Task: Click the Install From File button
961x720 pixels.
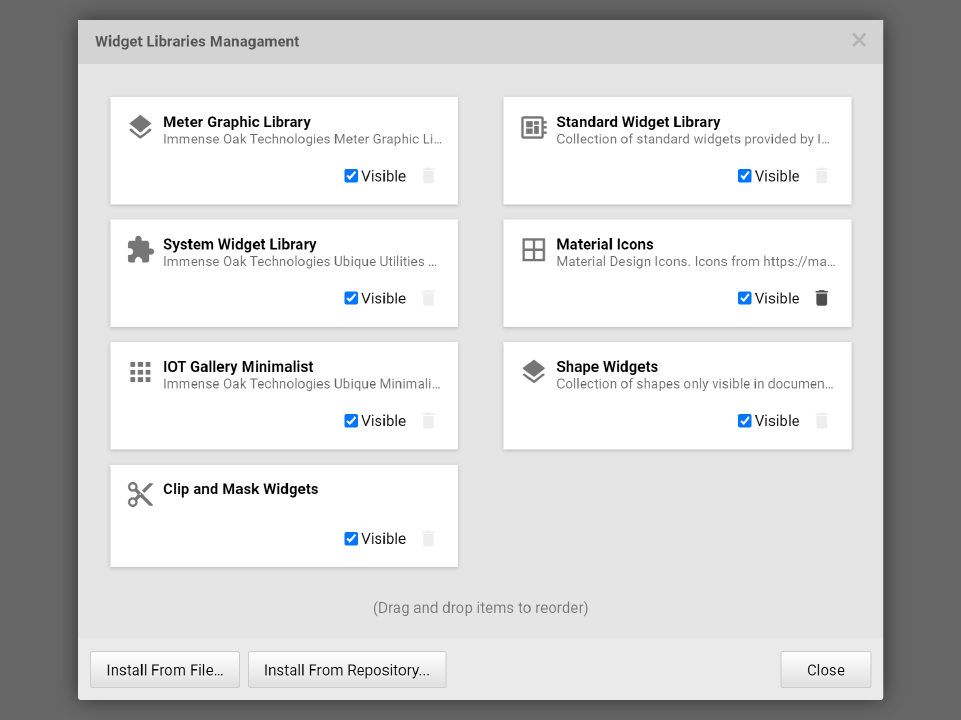Action: pos(164,669)
